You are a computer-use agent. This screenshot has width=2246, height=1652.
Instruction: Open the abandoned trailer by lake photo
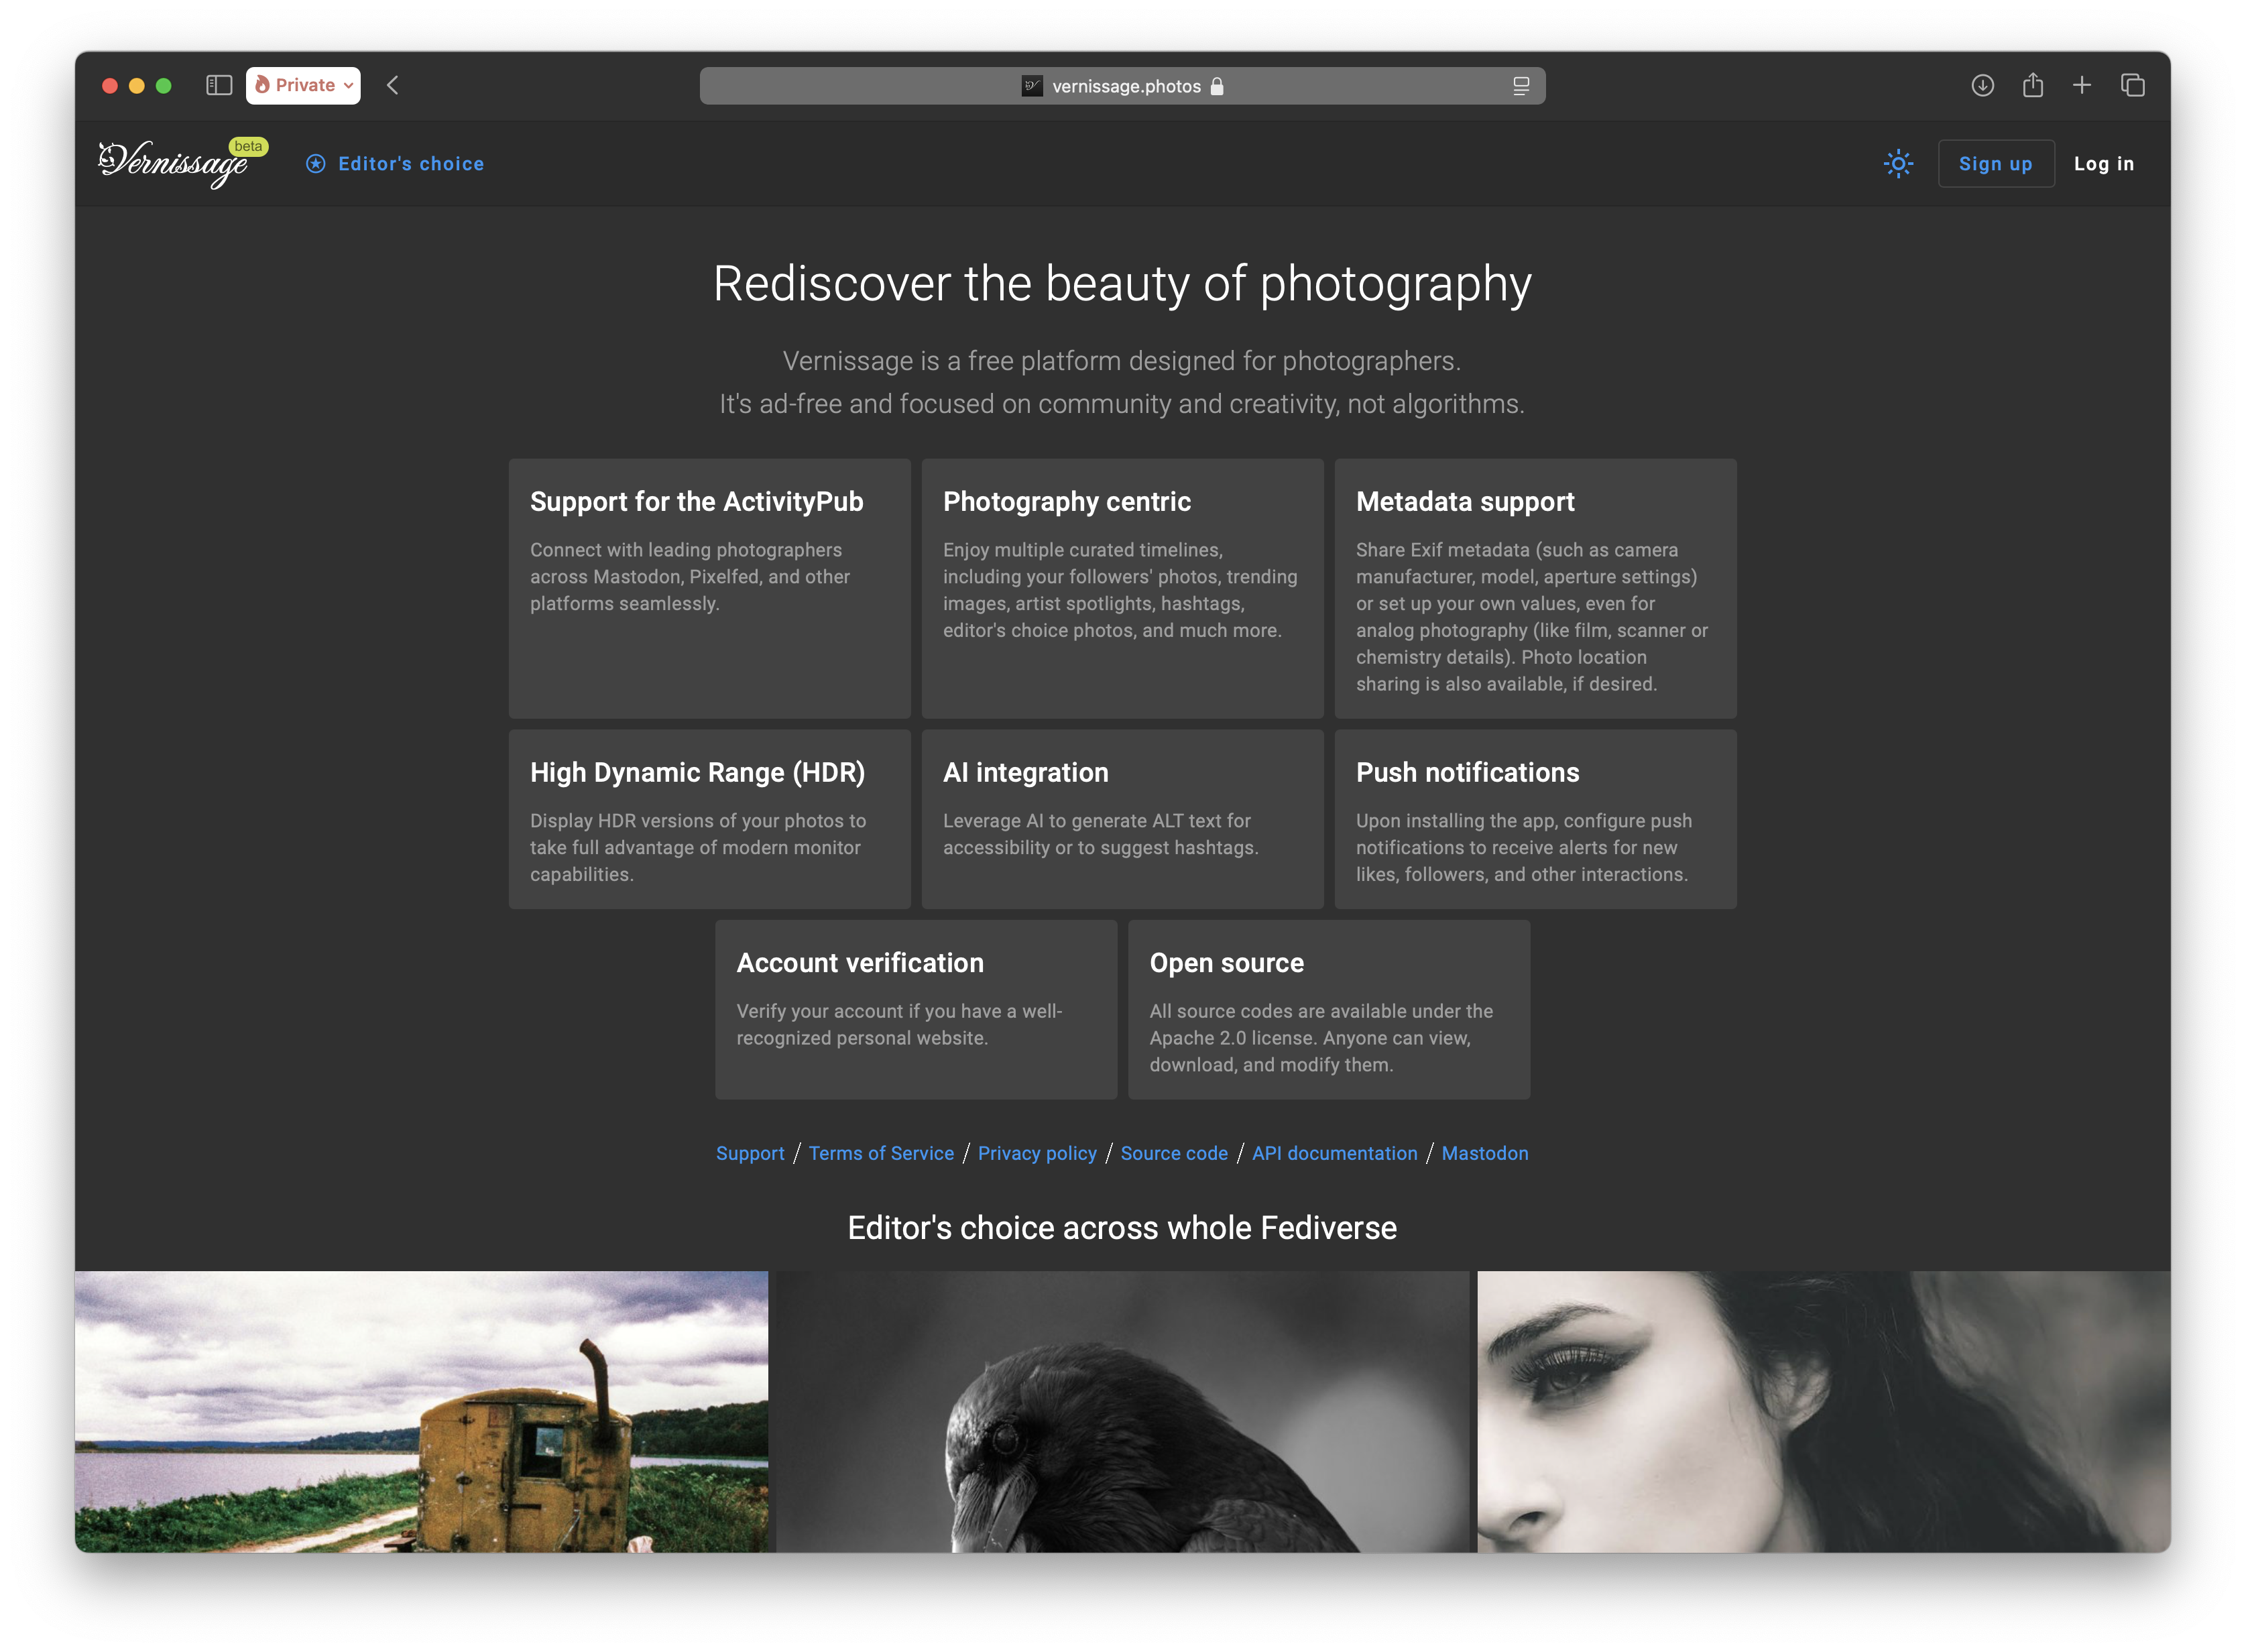pos(421,1411)
